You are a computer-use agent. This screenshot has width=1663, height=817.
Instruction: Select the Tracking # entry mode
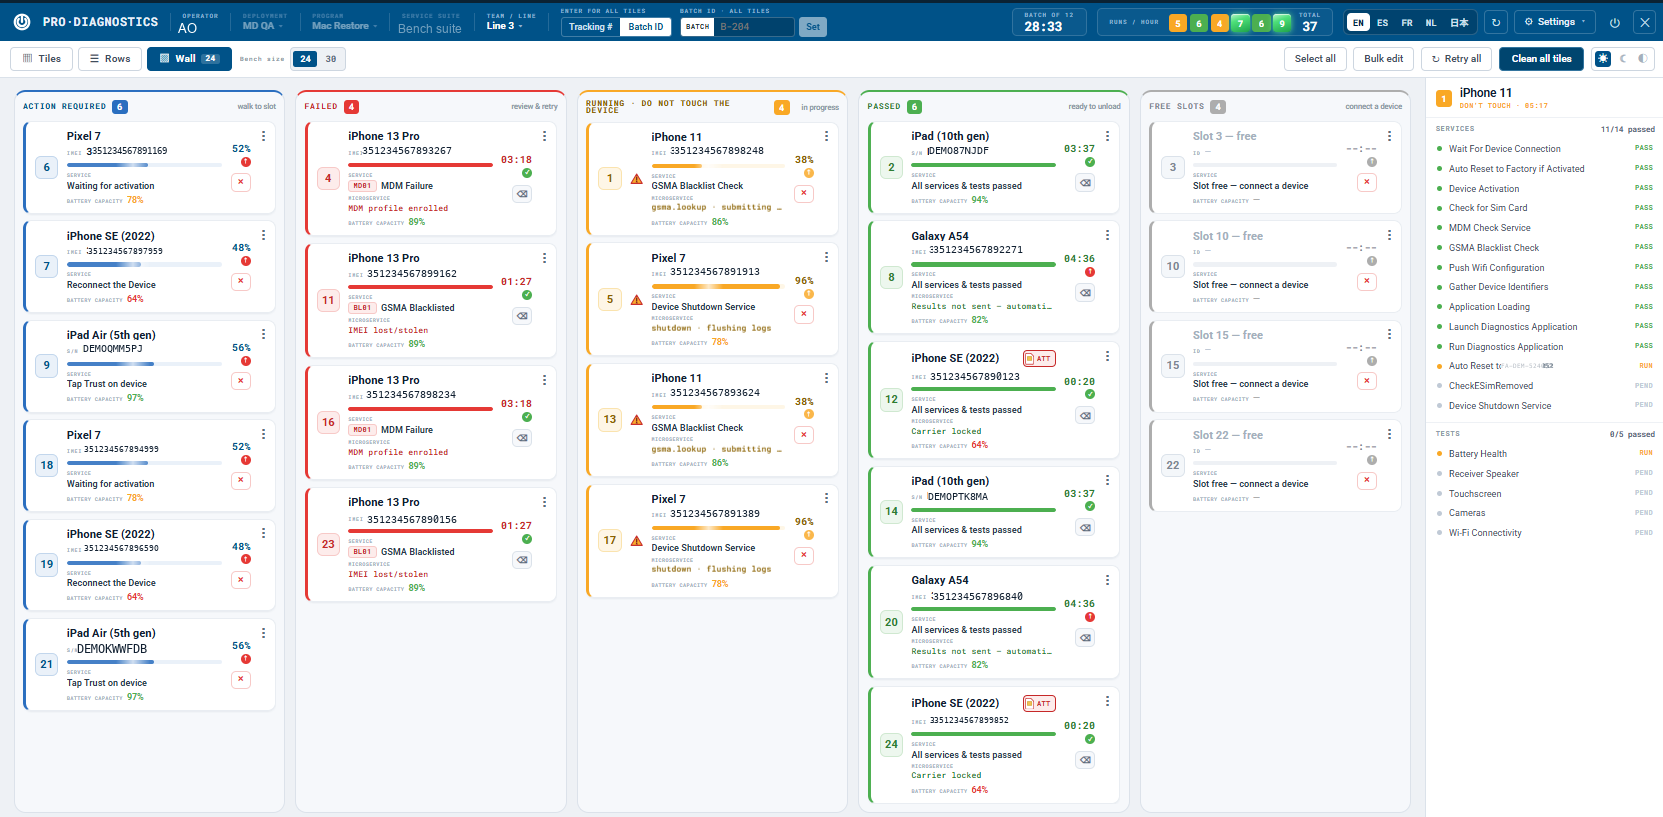[x=591, y=27]
